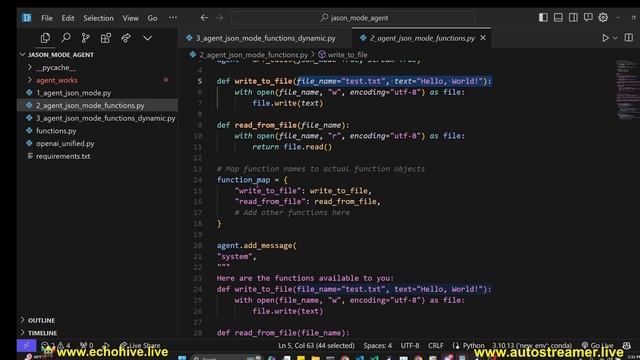Click the Windows taskbar search box
The height and width of the screenshot is (360, 640).
pyautogui.click(x=227, y=358)
